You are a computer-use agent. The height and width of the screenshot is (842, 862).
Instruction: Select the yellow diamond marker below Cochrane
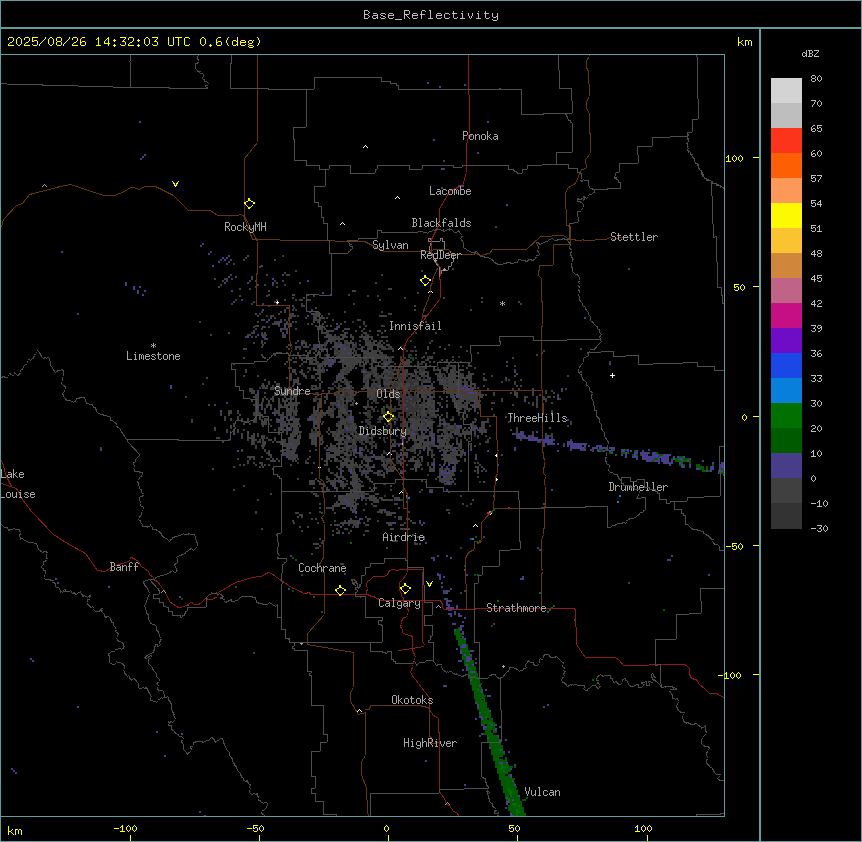coord(340,590)
